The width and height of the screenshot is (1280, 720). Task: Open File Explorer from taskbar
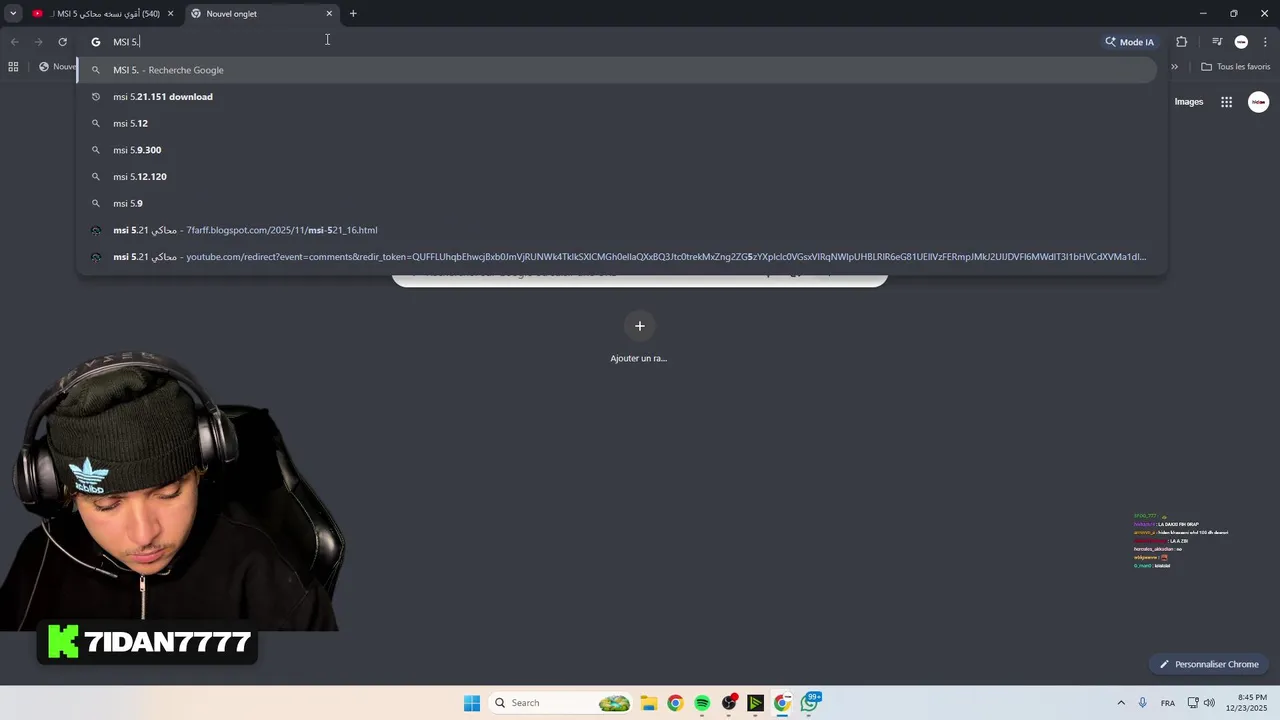tap(648, 703)
